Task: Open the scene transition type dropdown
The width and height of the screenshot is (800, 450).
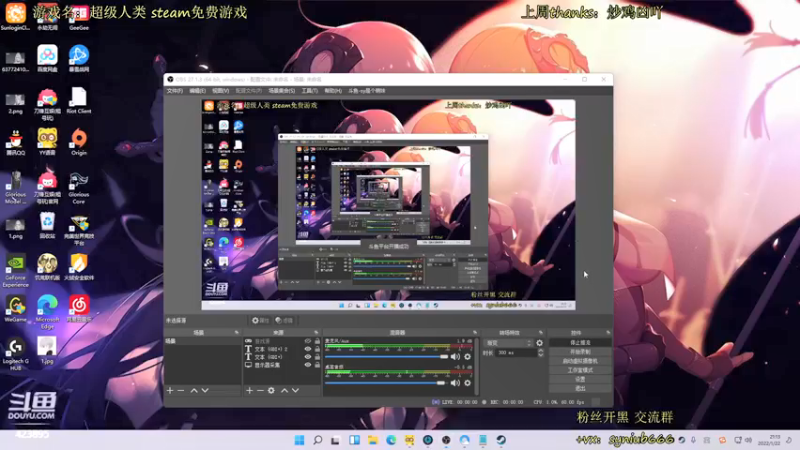Action: (509, 343)
